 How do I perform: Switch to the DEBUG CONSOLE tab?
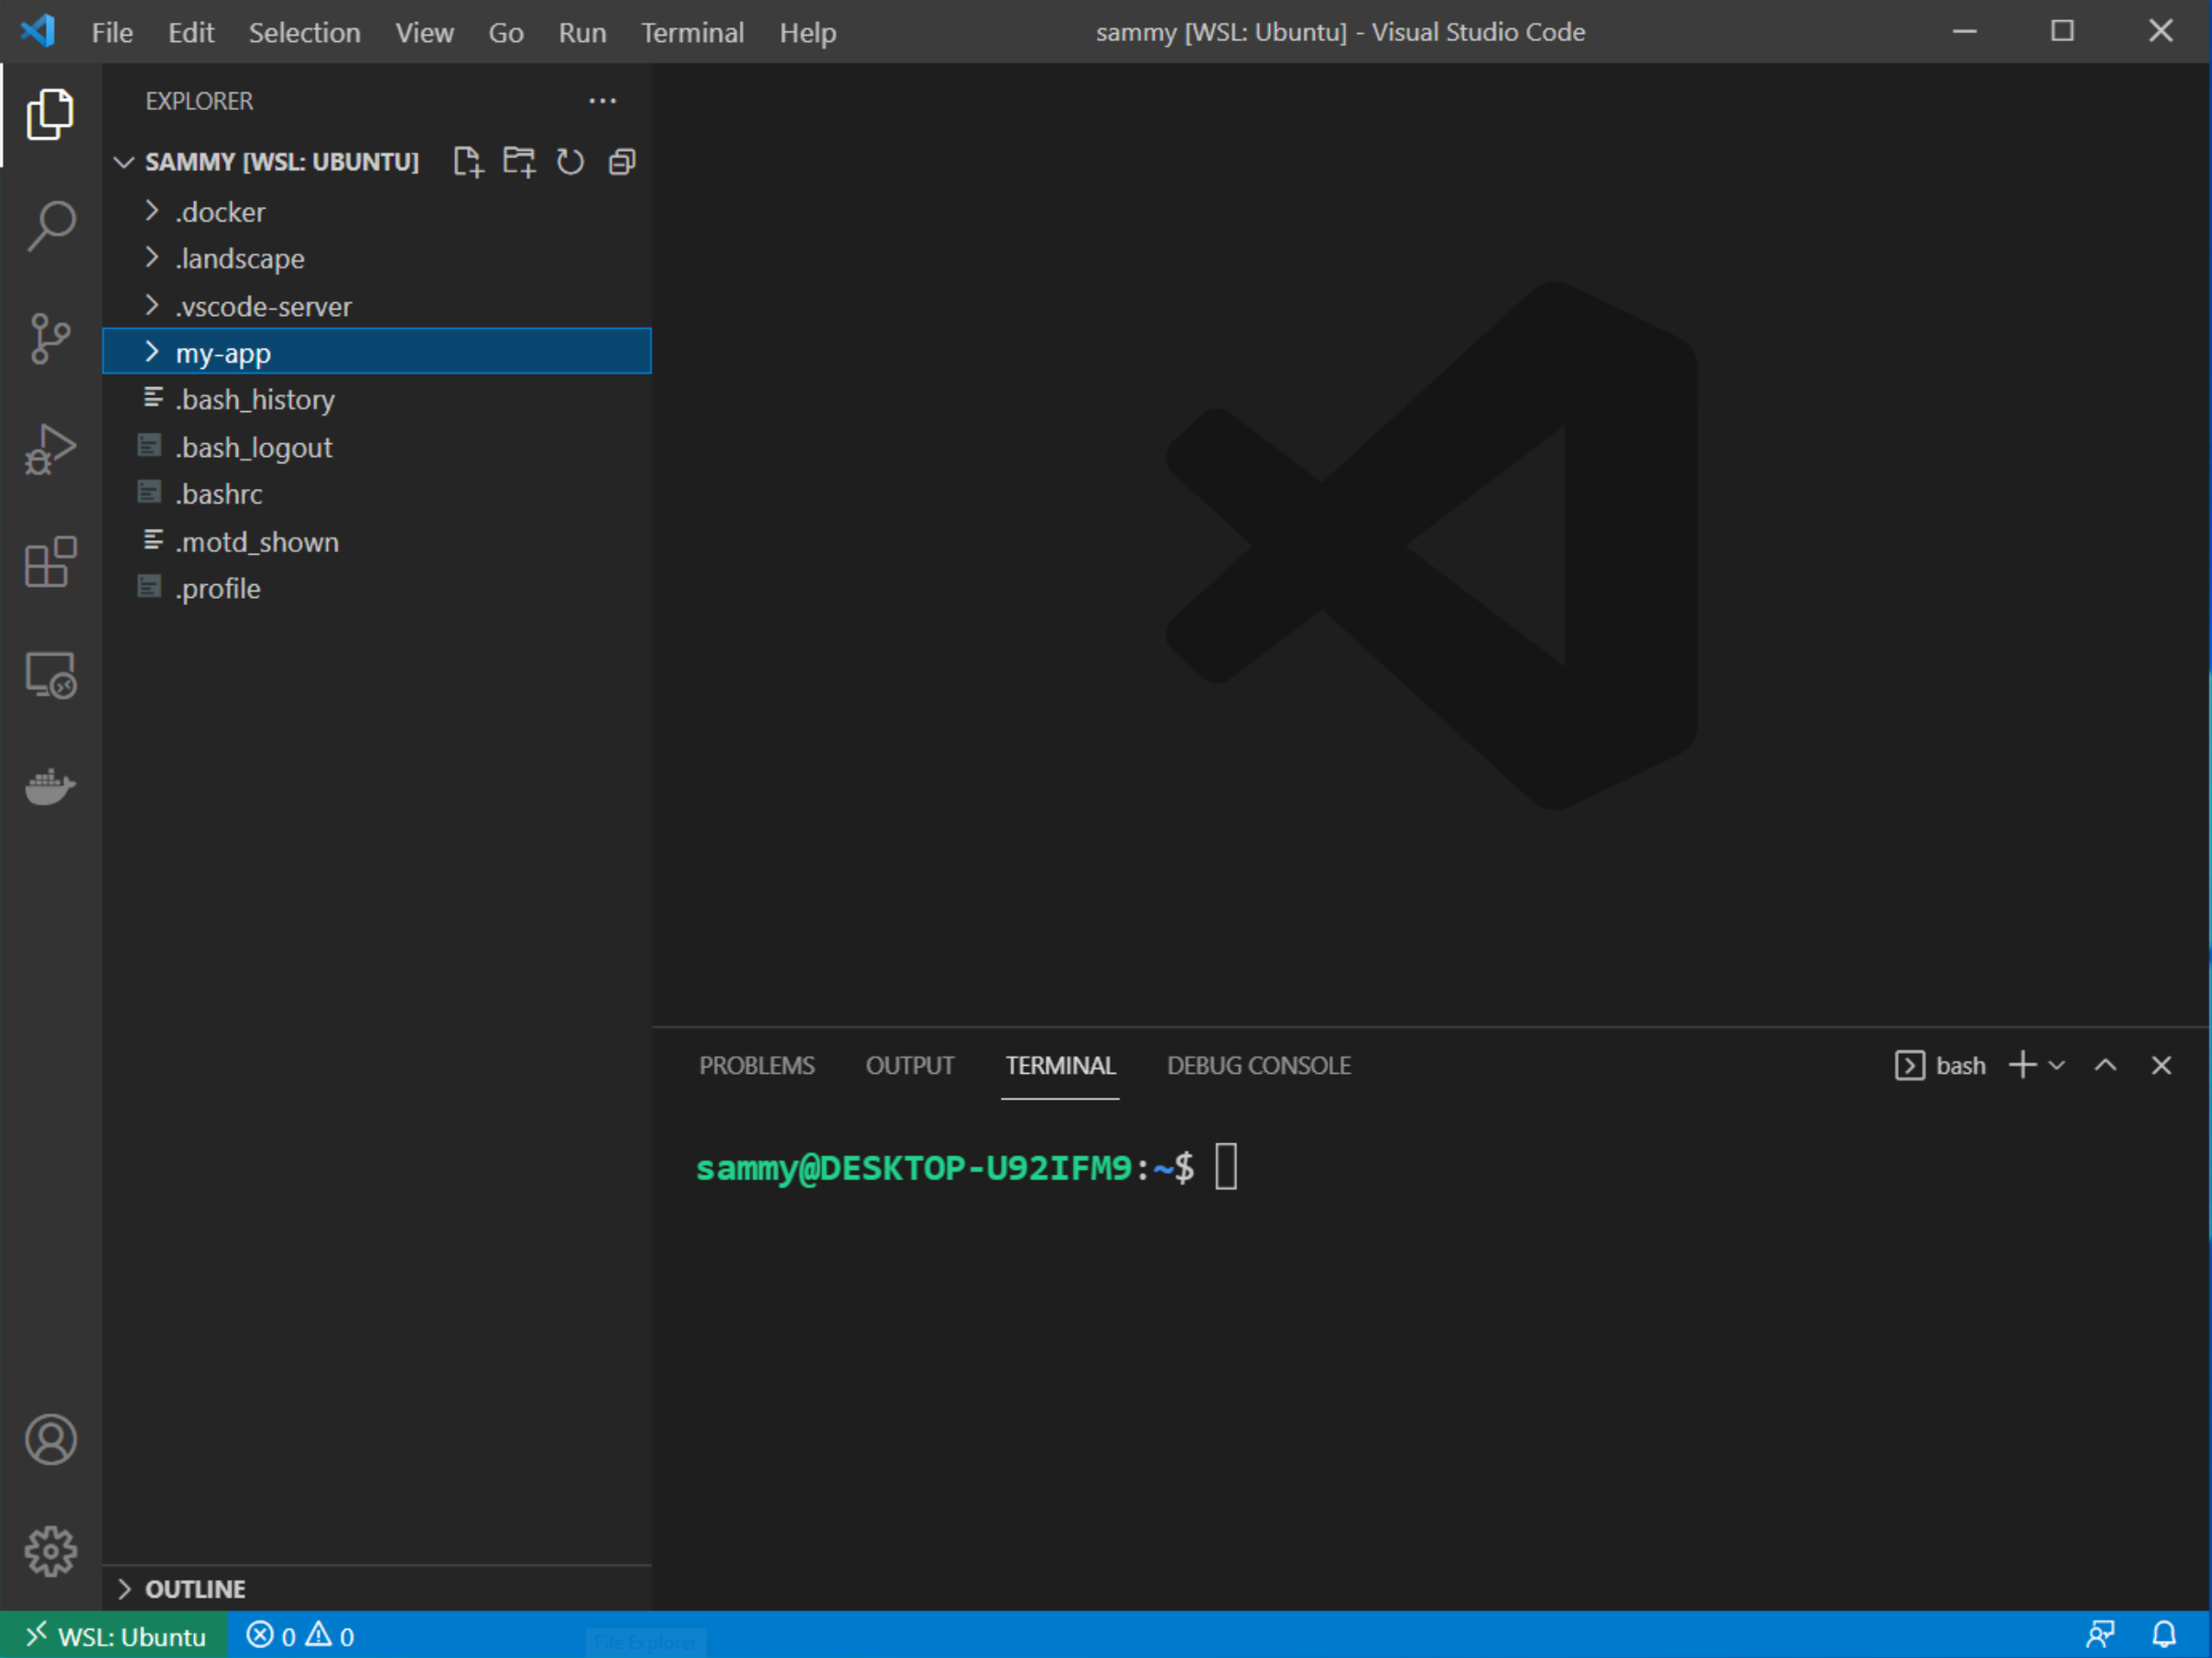pyautogui.click(x=1258, y=1065)
